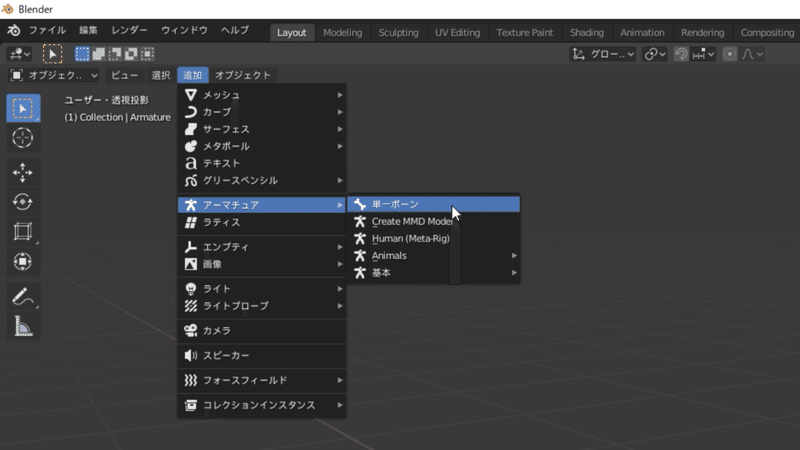The height and width of the screenshot is (450, 800).
Task: Select the Select Box tool
Action: point(23,108)
